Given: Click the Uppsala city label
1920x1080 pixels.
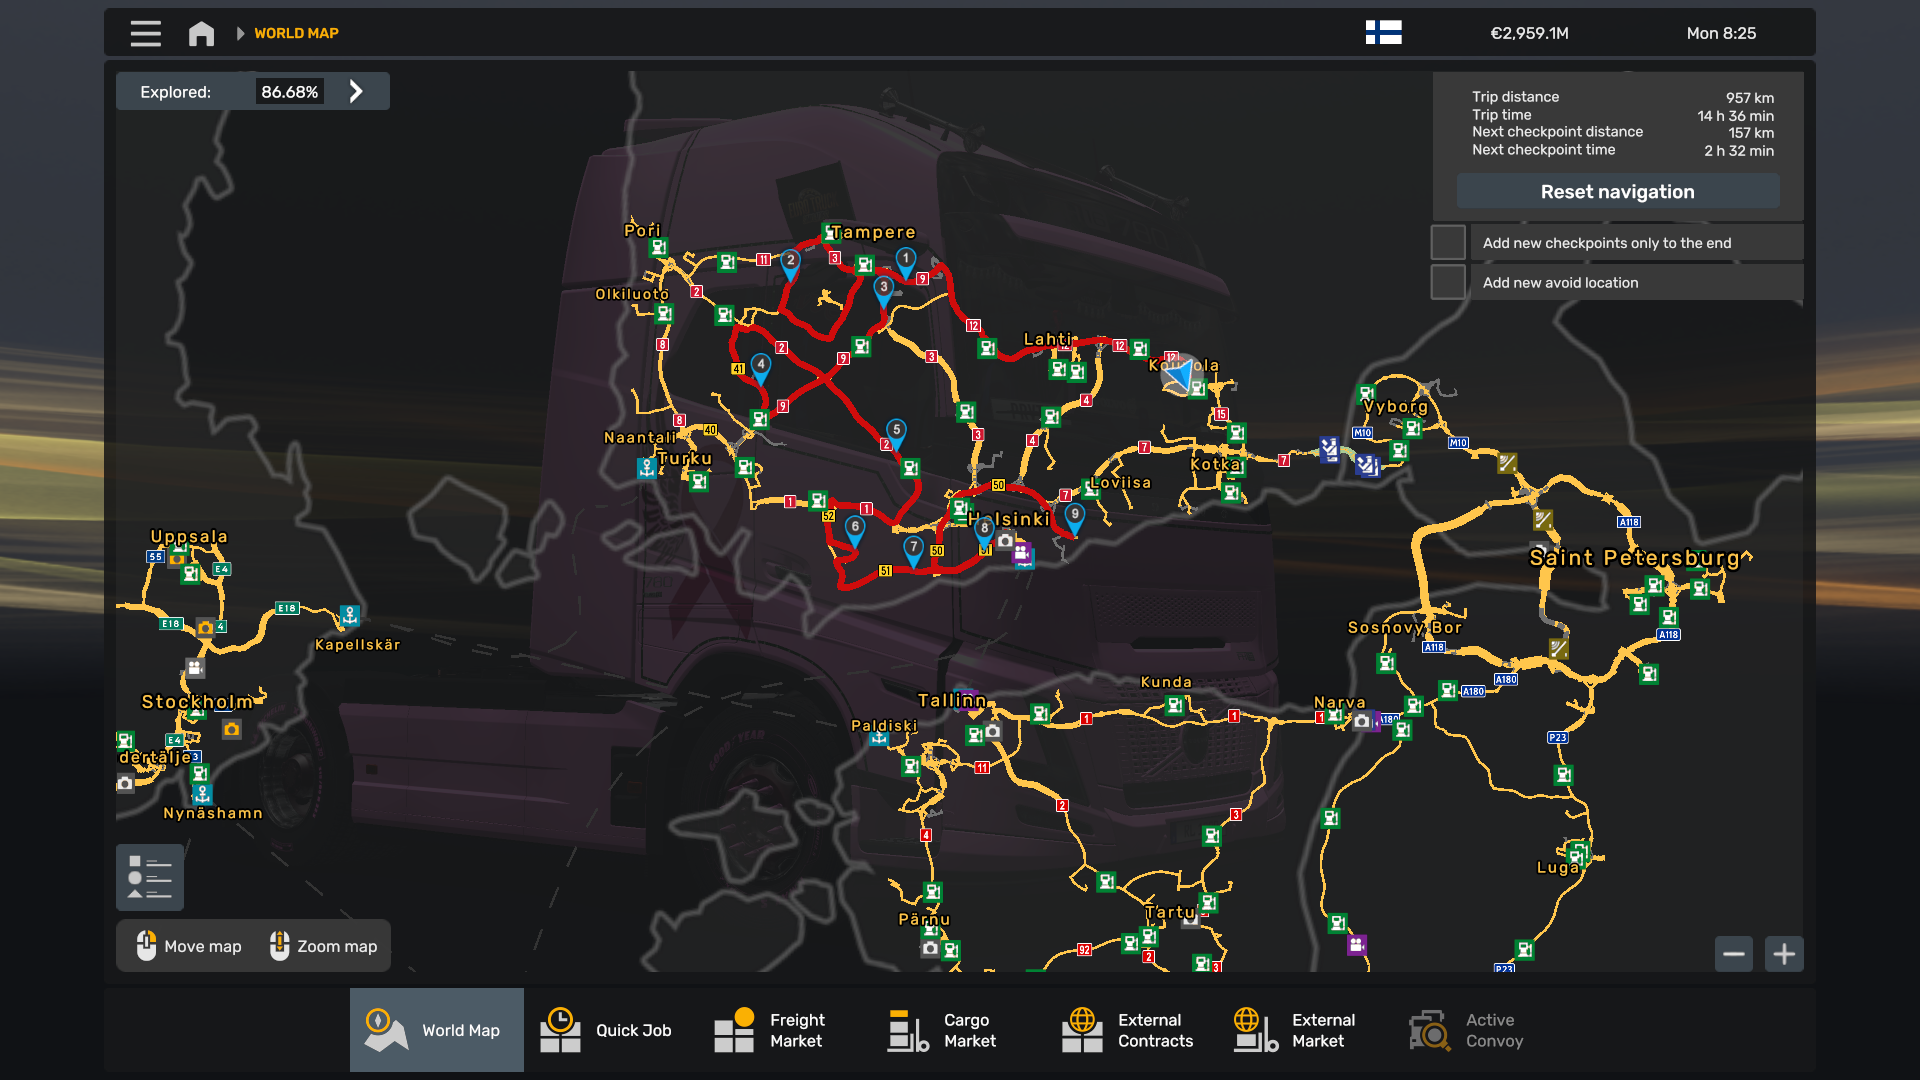Looking at the screenshot, I should tap(189, 536).
